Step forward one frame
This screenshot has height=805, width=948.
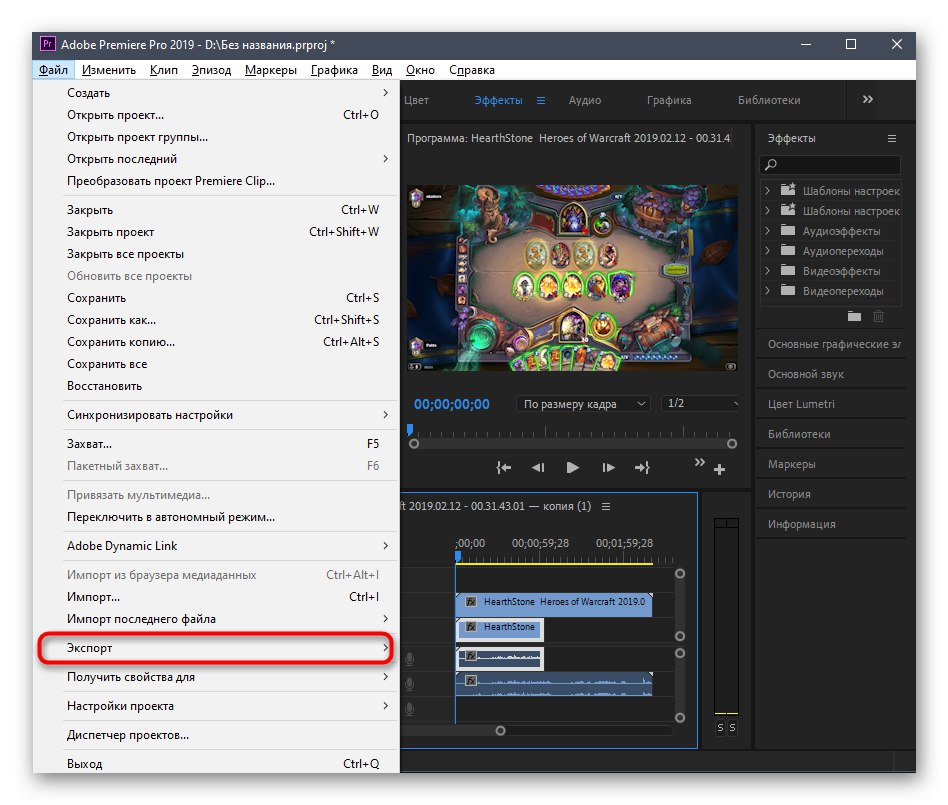[608, 467]
